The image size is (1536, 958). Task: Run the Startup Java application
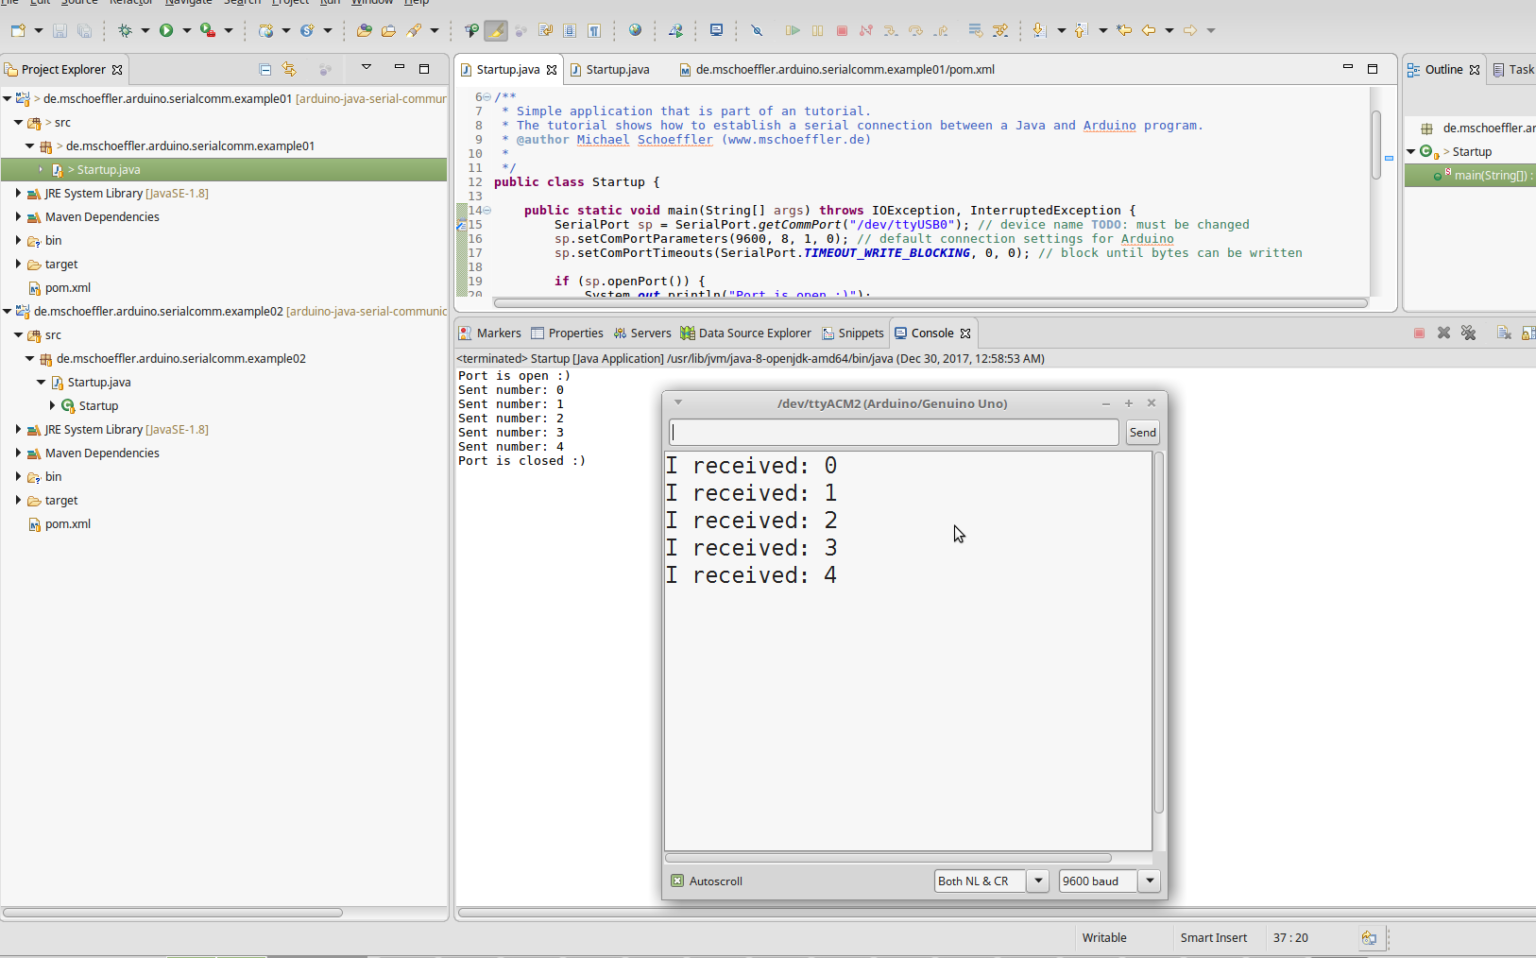[166, 30]
